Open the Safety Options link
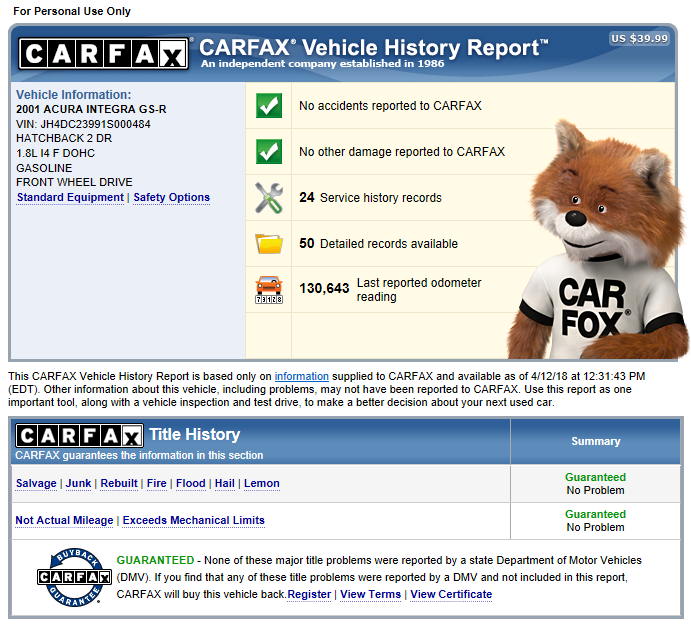 point(171,197)
